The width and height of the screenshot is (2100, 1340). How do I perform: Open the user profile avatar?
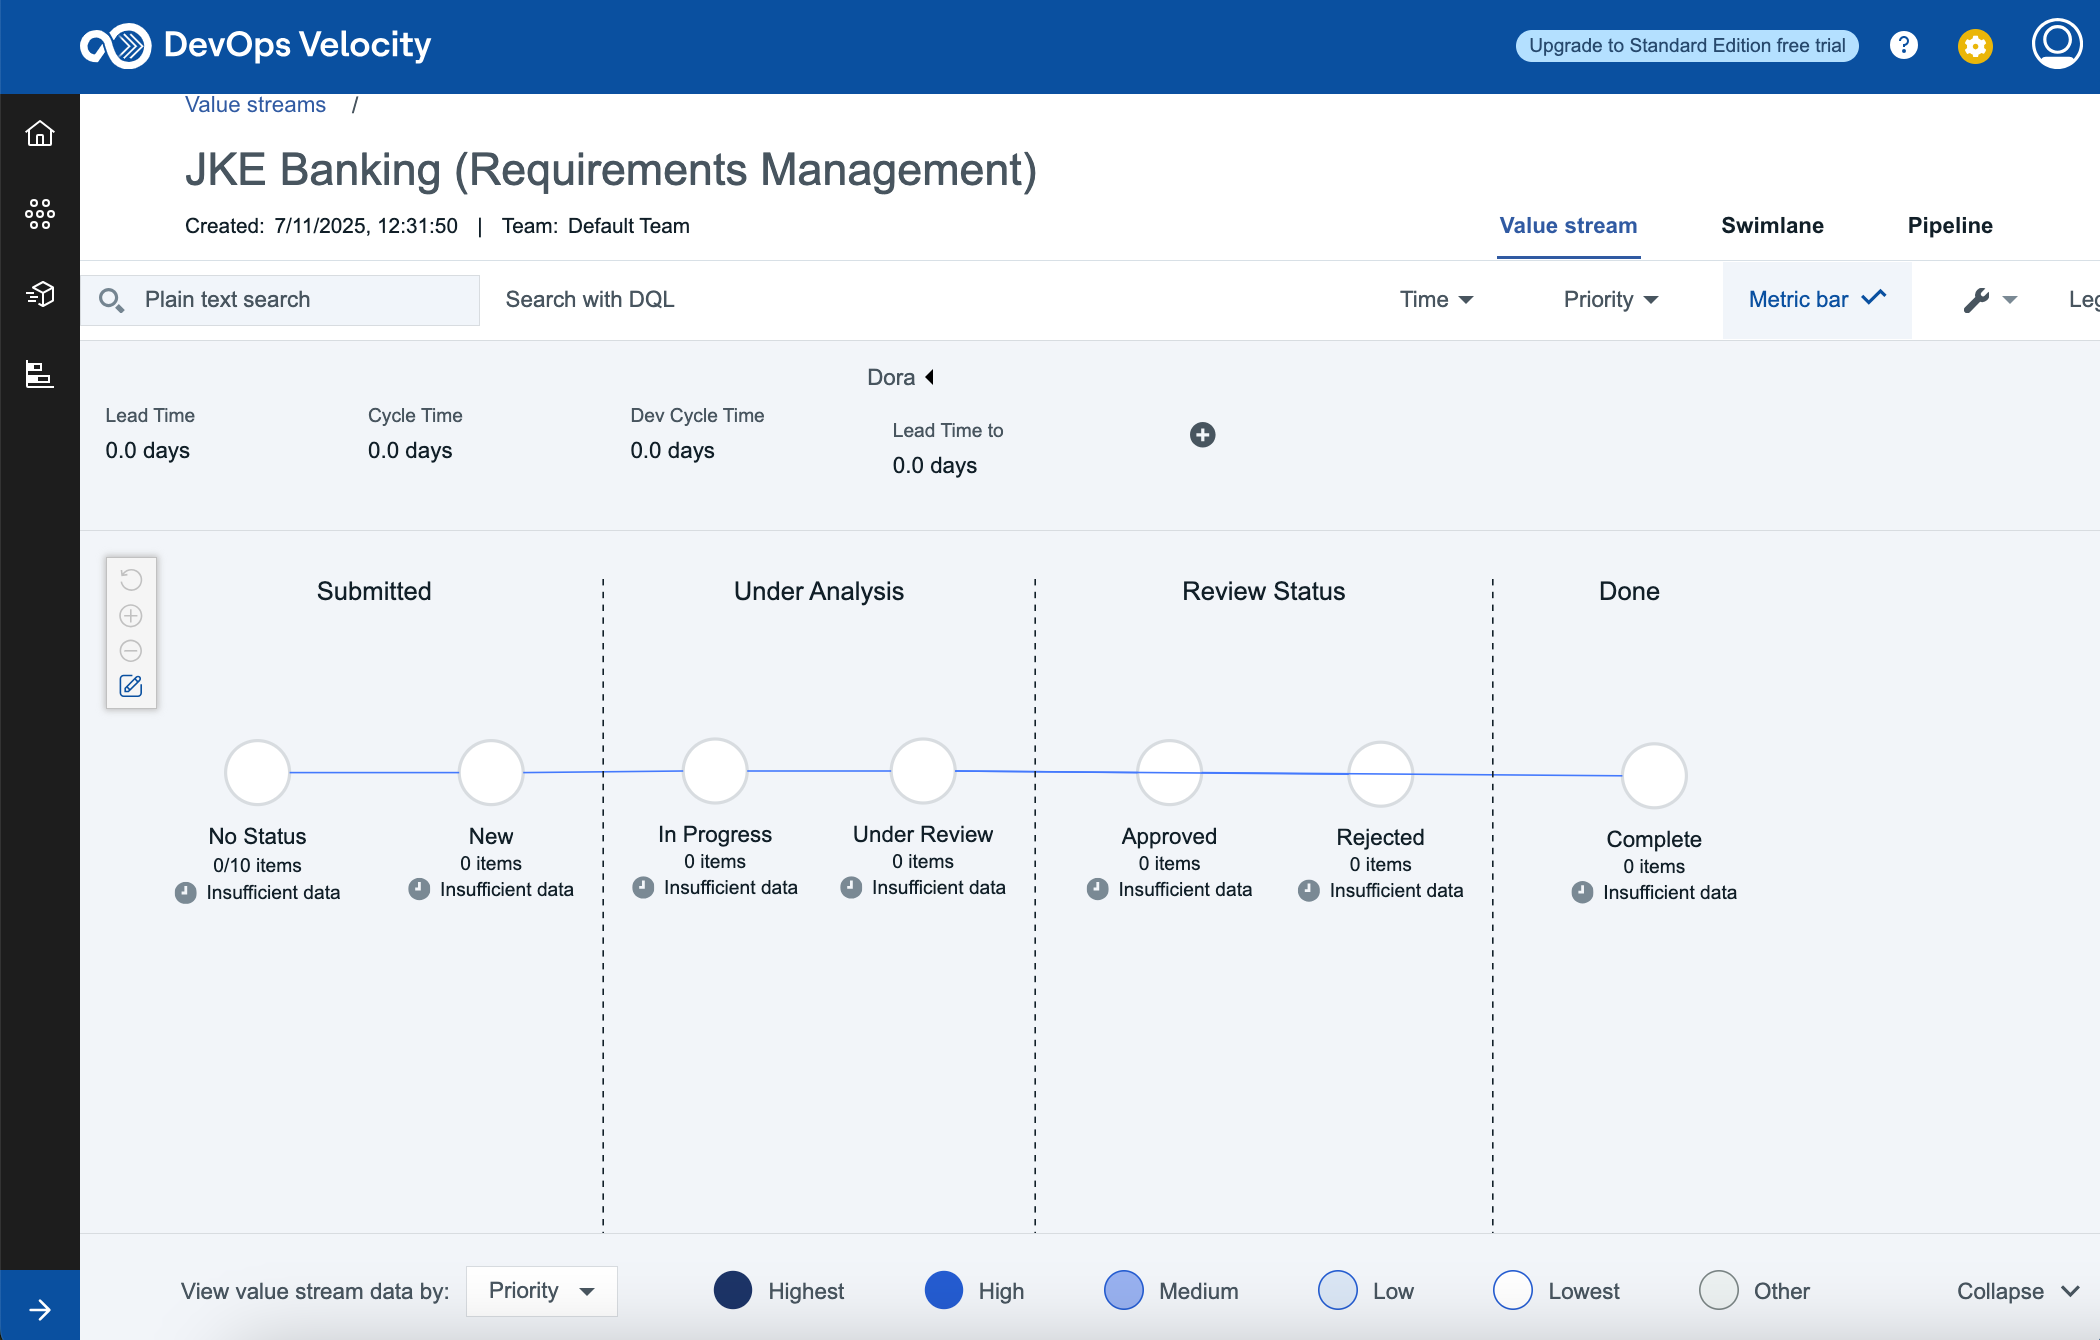(2057, 43)
